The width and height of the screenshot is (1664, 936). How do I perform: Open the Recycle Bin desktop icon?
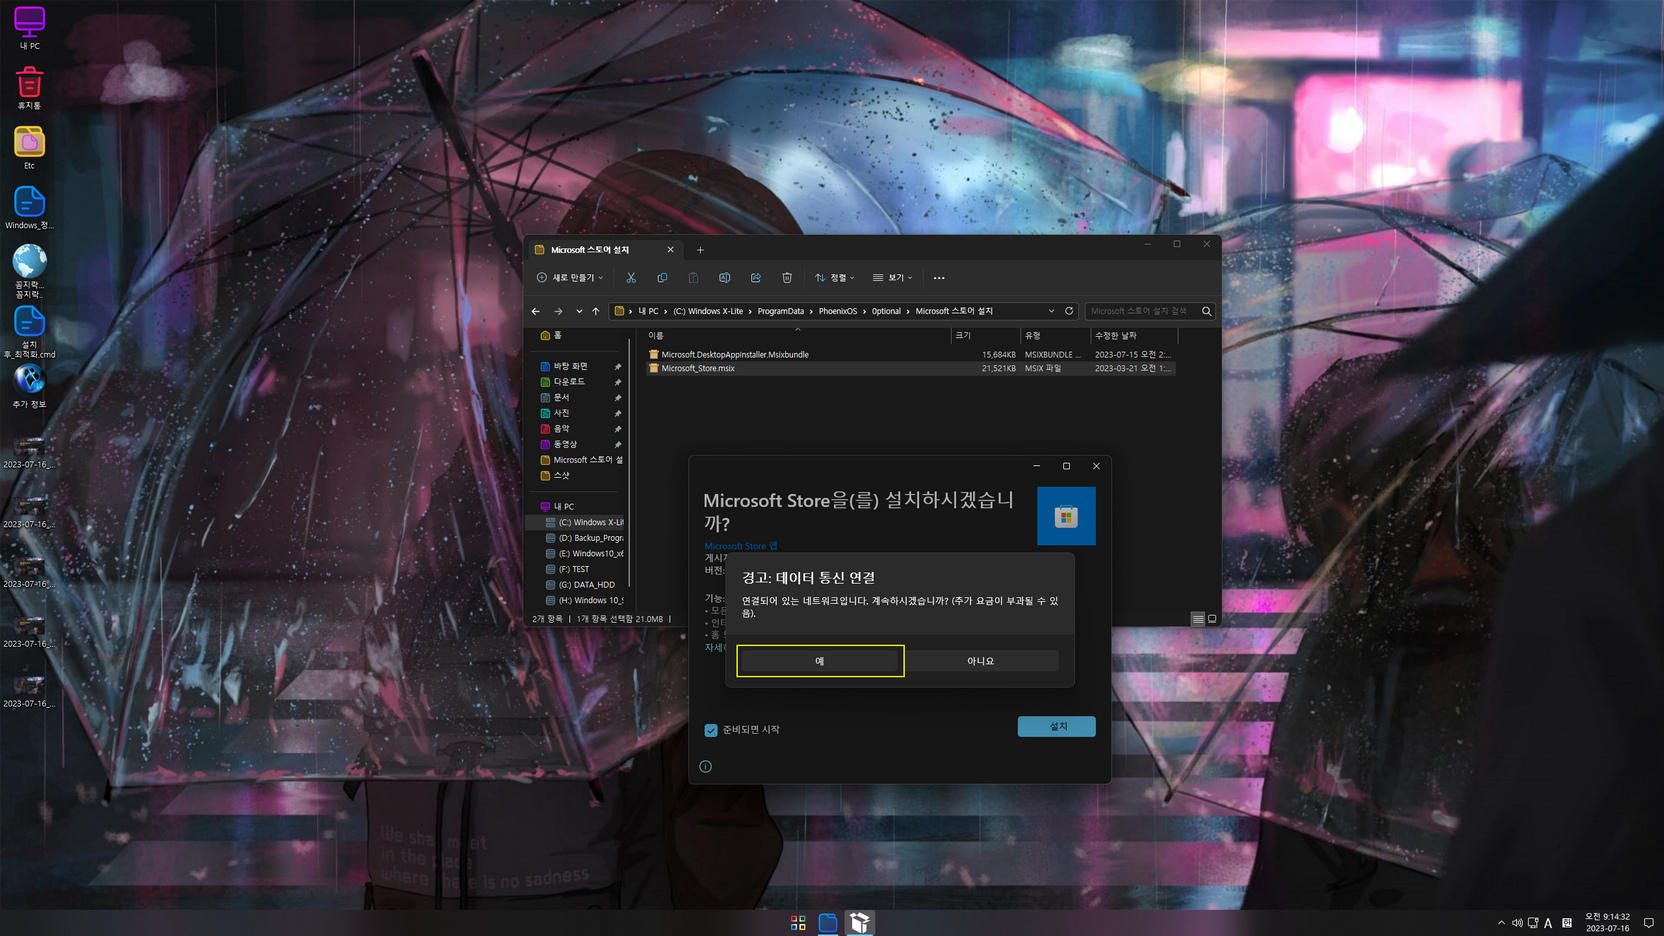click(x=29, y=88)
